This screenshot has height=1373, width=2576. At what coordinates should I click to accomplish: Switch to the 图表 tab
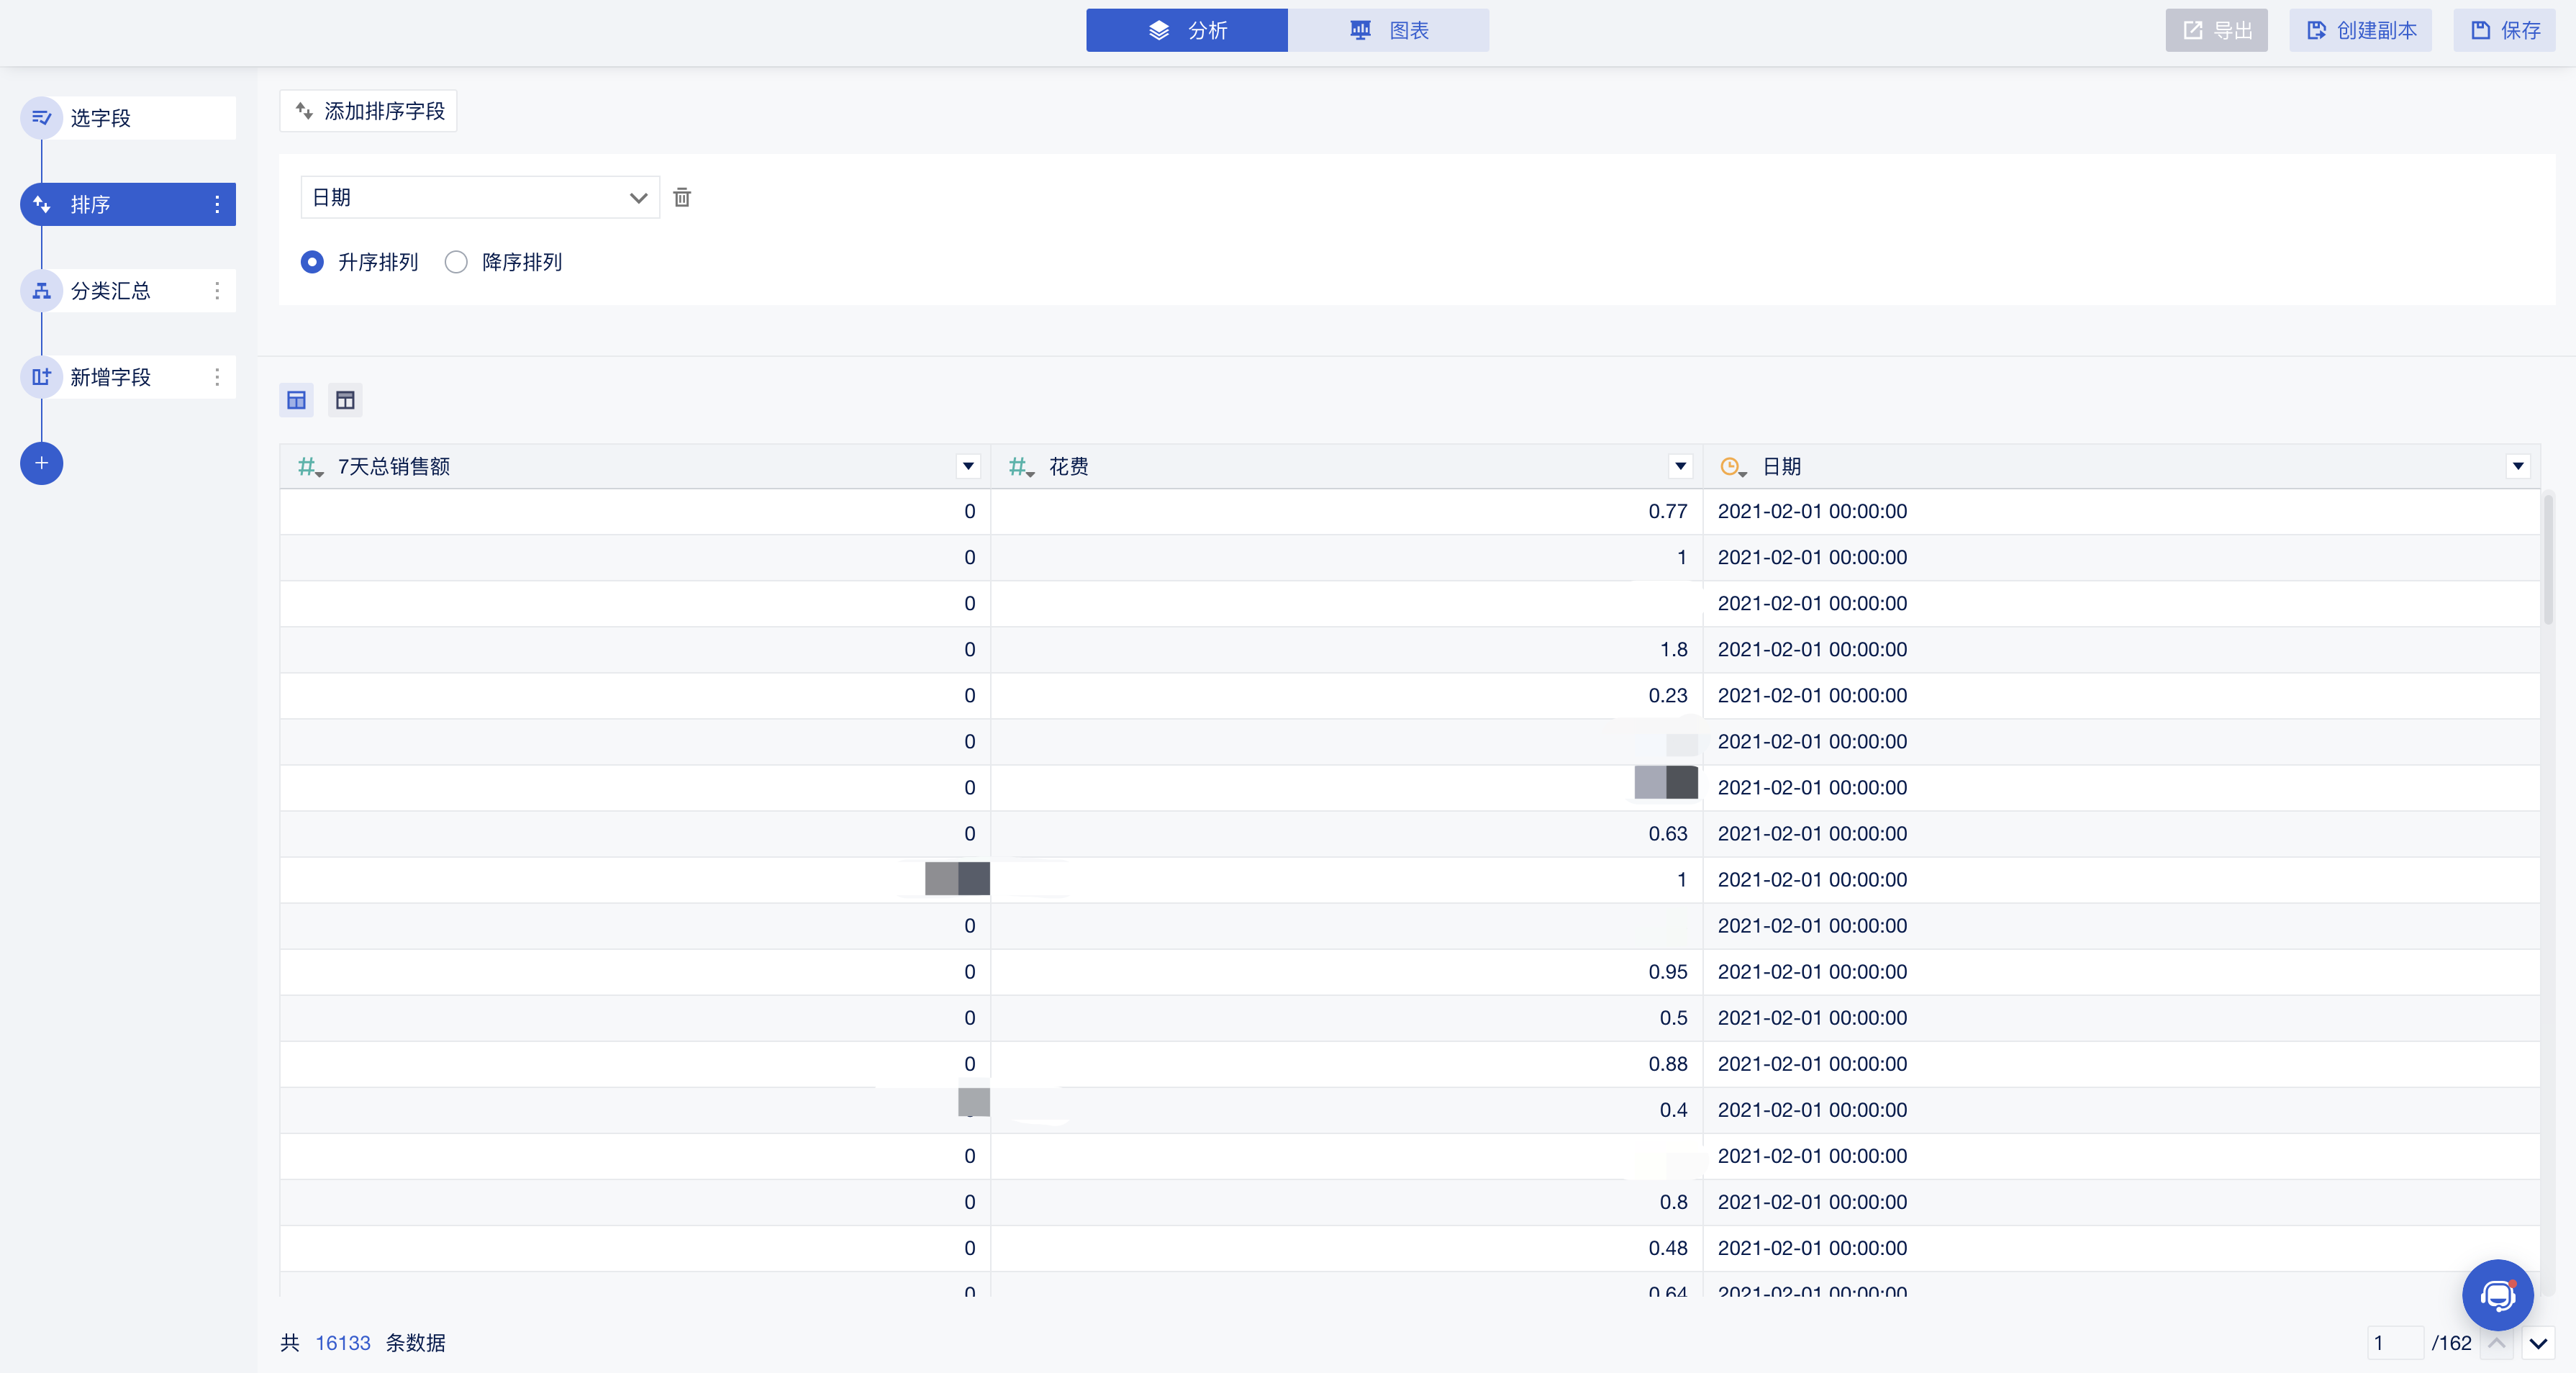click(x=1388, y=30)
